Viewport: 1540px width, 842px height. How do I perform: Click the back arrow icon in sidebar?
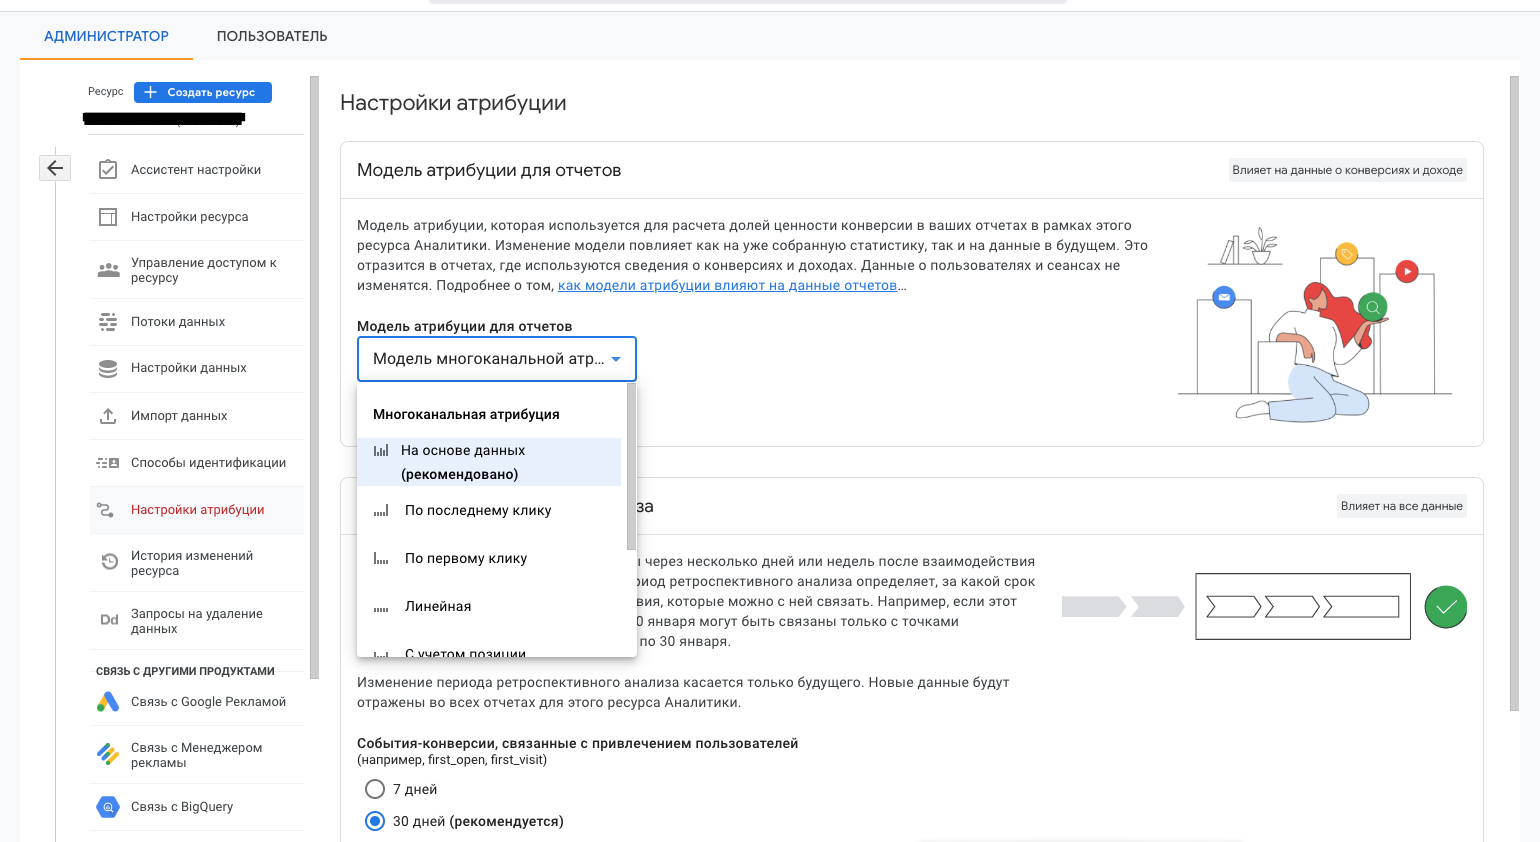click(55, 168)
